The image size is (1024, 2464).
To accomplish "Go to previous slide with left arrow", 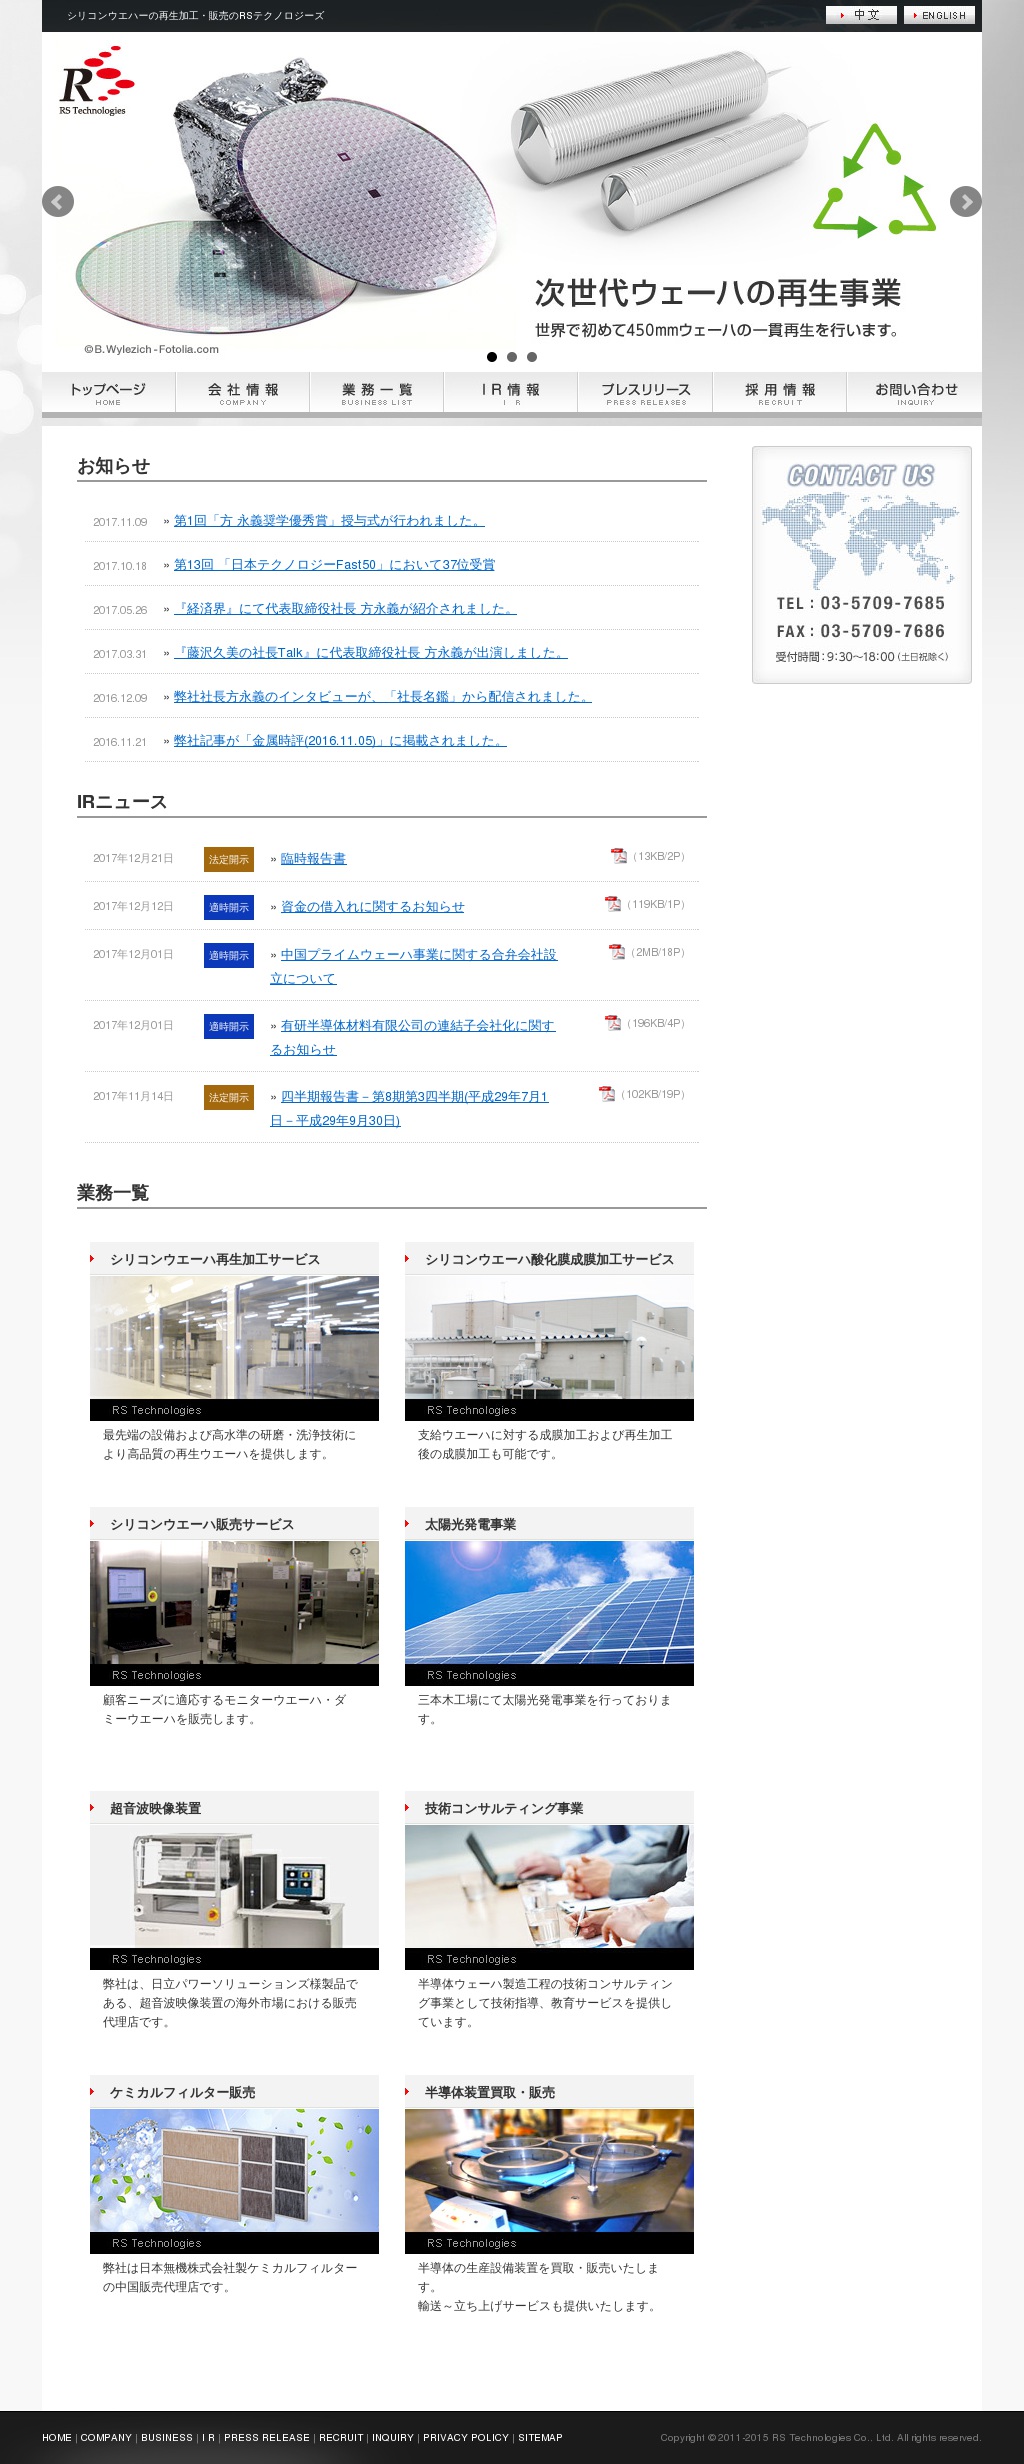I will [x=58, y=202].
